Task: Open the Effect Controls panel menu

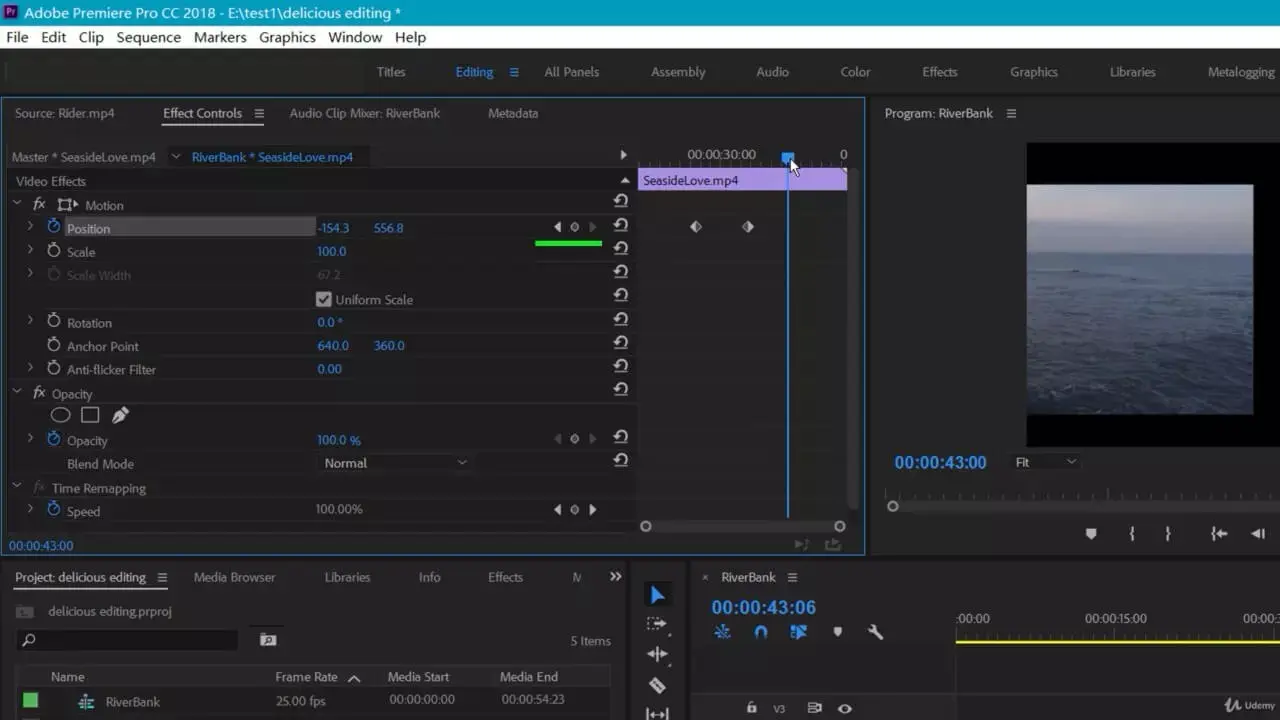Action: (259, 113)
